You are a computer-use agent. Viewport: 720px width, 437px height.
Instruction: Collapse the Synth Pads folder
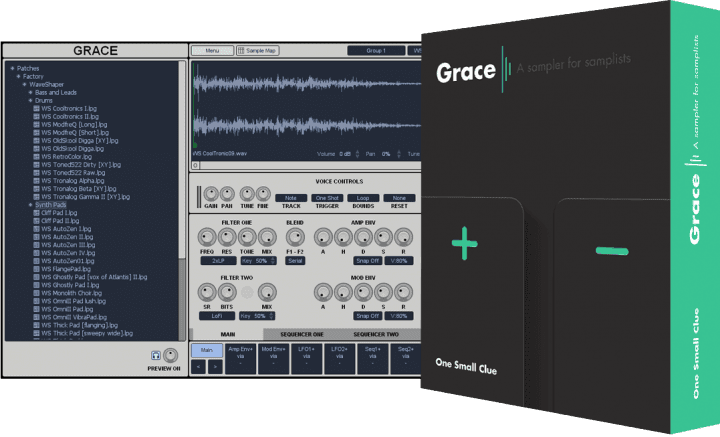[30, 205]
